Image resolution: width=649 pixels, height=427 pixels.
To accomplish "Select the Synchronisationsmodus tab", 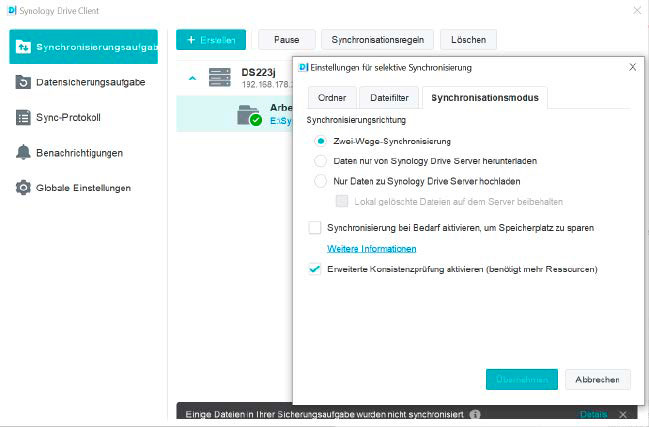I will click(485, 98).
